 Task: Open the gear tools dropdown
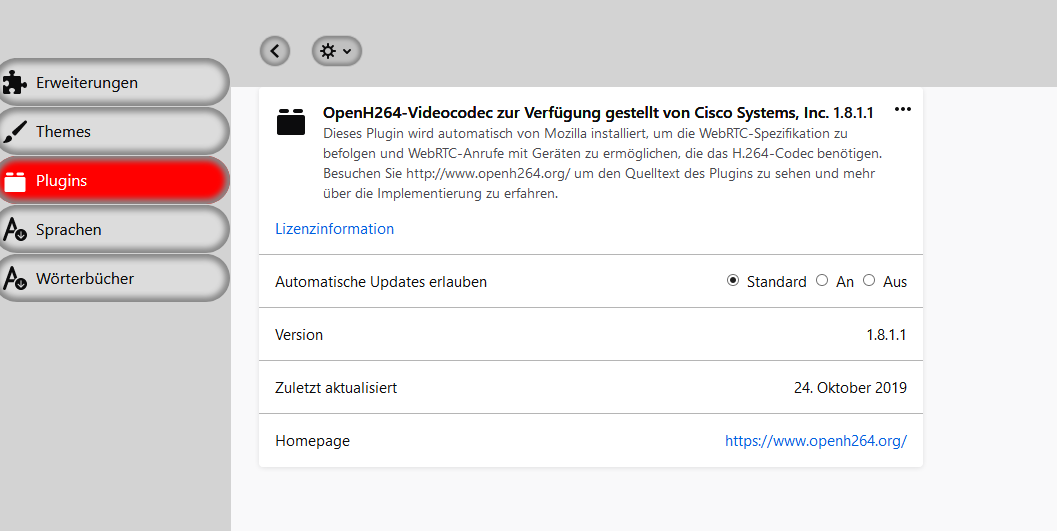[336, 51]
